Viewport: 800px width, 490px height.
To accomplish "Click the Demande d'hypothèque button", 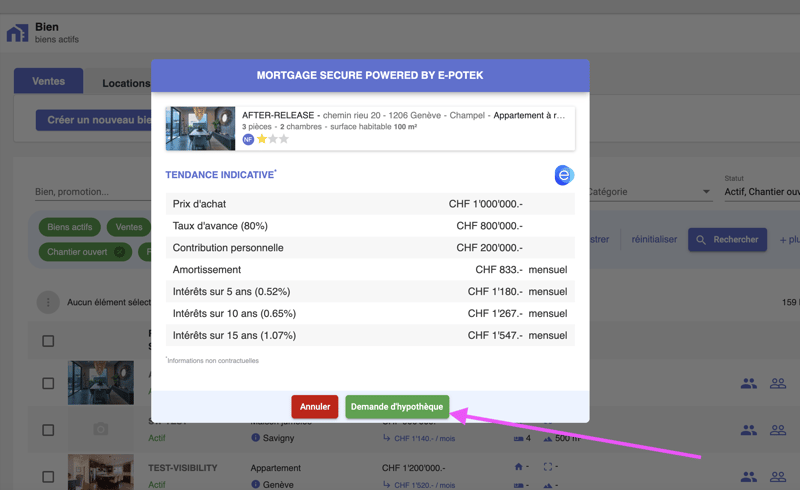I will tap(397, 407).
